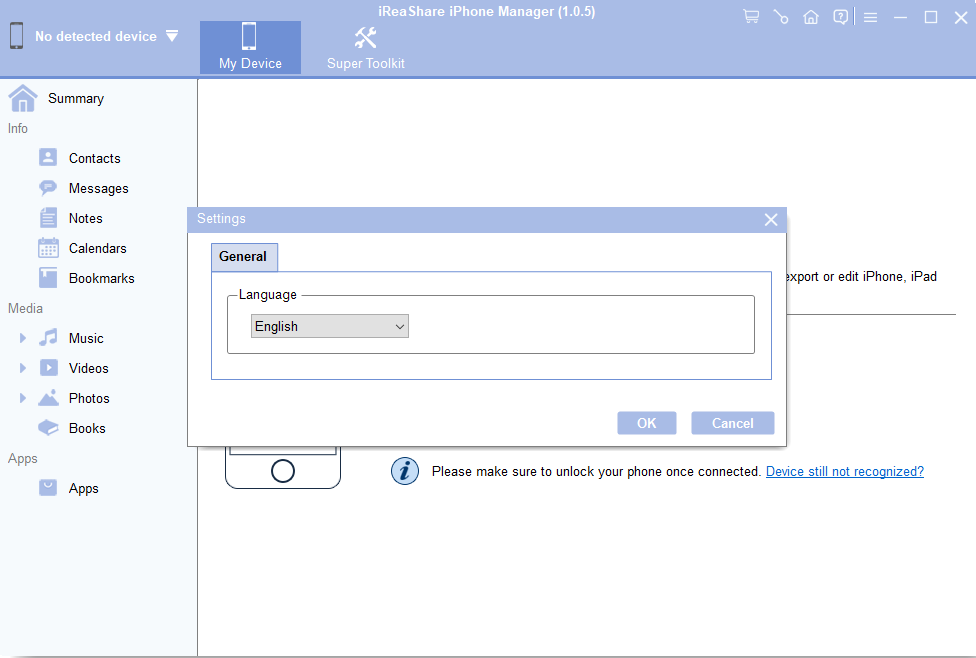Click the Contacts person icon

[x=48, y=157]
